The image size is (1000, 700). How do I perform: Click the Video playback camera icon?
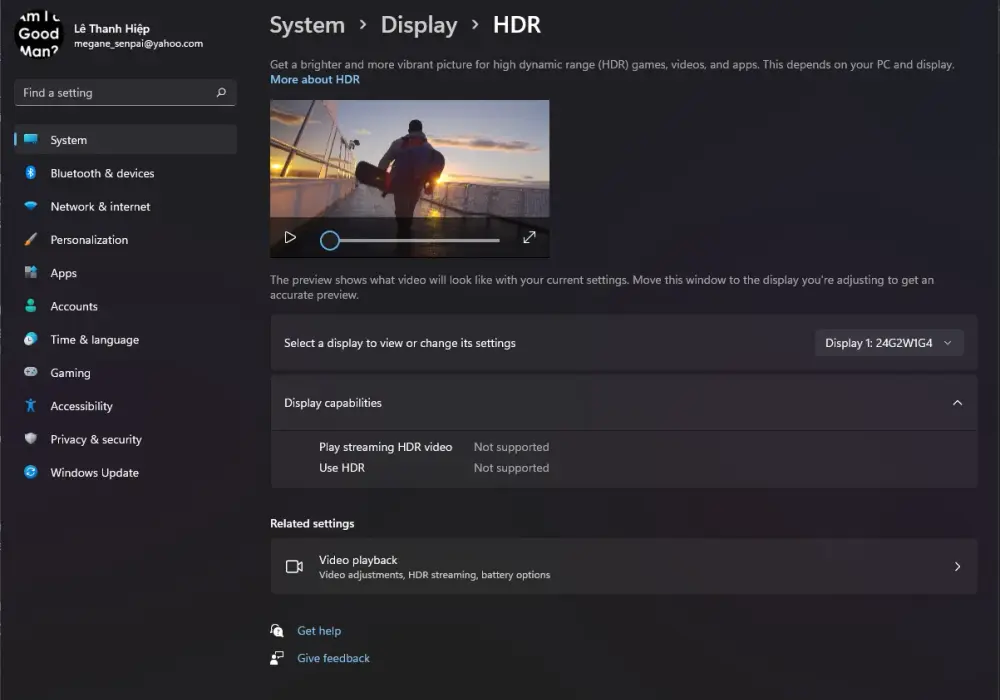click(294, 567)
